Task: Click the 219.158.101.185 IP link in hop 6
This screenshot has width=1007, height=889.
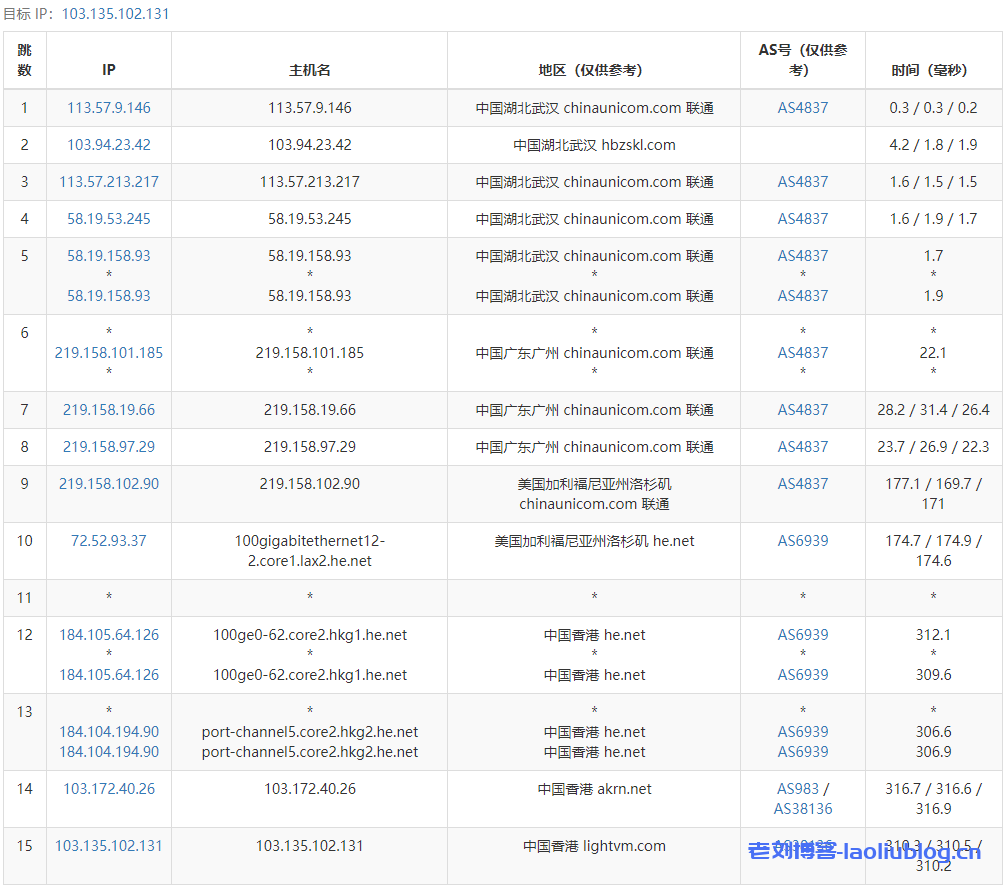Action: point(109,353)
